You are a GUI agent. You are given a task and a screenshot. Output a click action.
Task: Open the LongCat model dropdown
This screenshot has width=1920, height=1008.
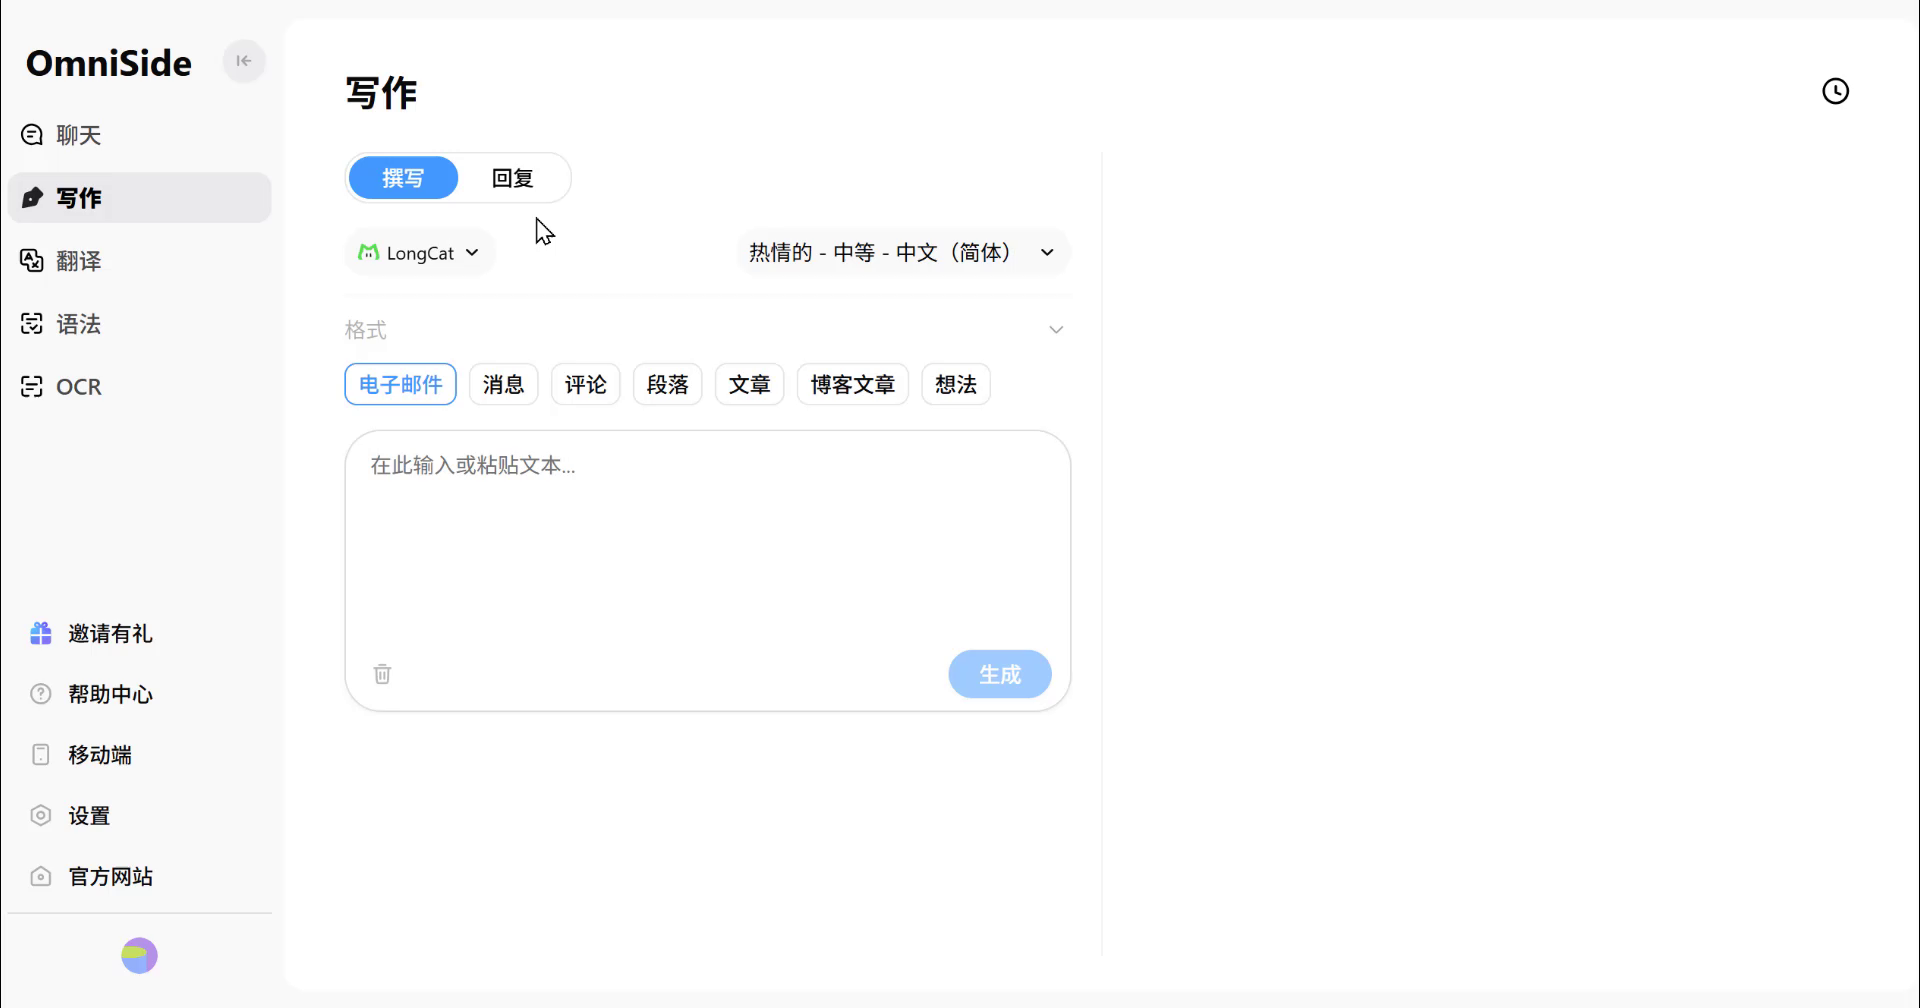419,253
